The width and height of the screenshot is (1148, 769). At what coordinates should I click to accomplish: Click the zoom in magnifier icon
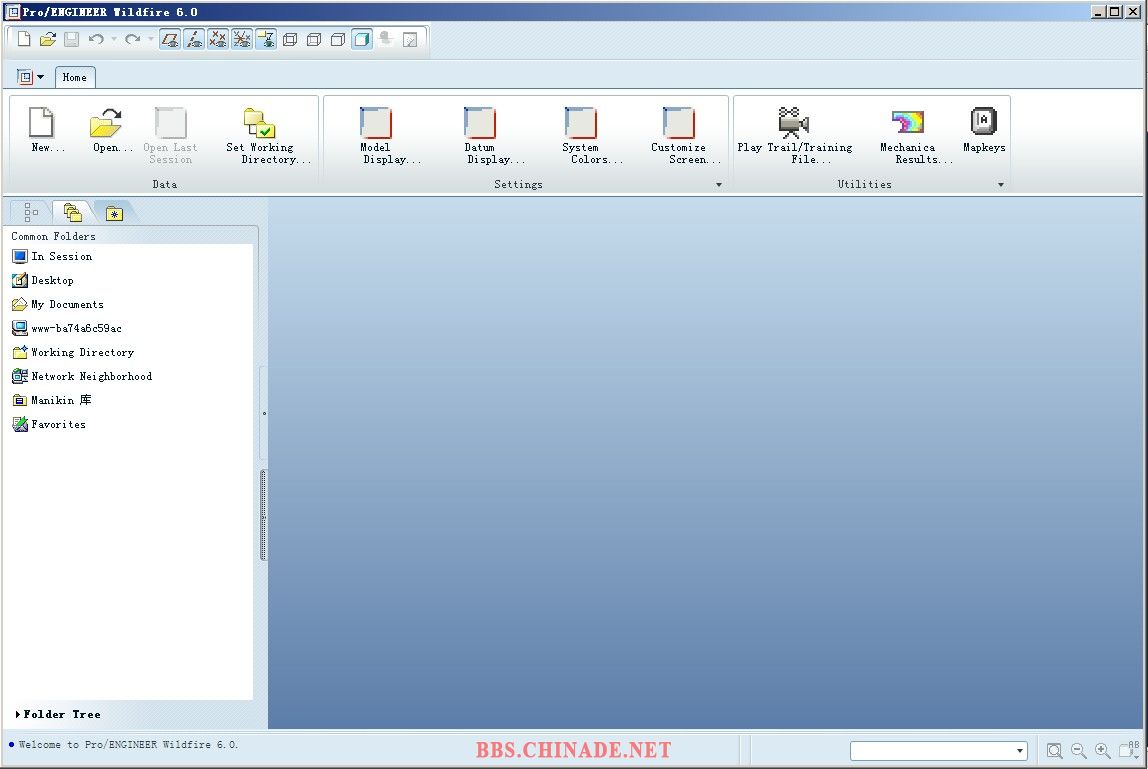(1103, 751)
